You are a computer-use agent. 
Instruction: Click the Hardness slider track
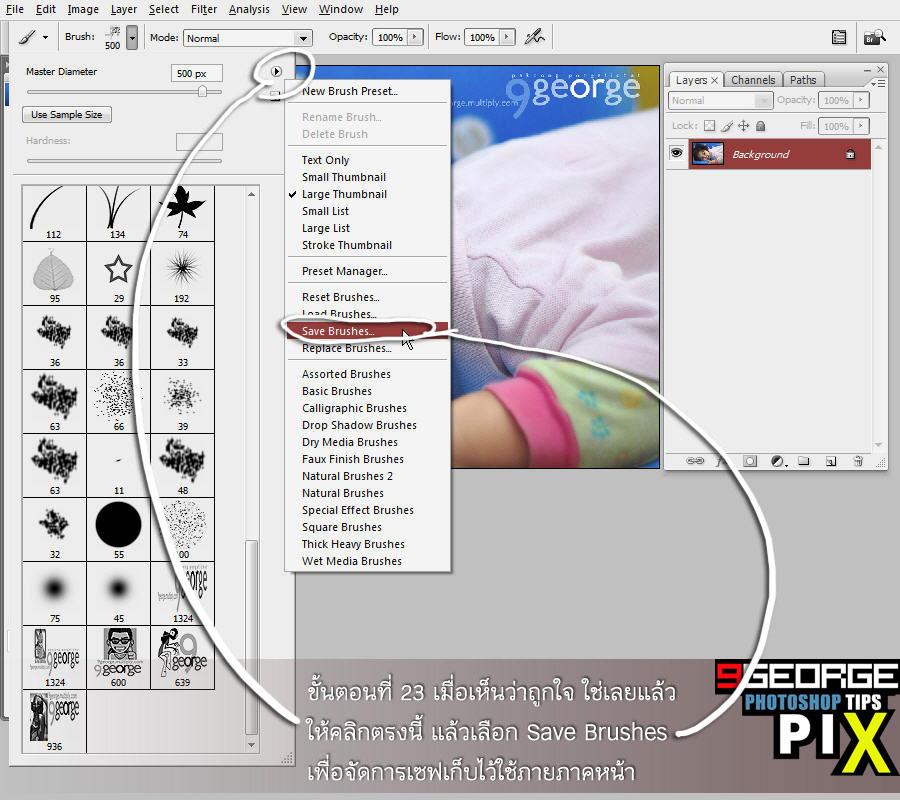(124, 161)
